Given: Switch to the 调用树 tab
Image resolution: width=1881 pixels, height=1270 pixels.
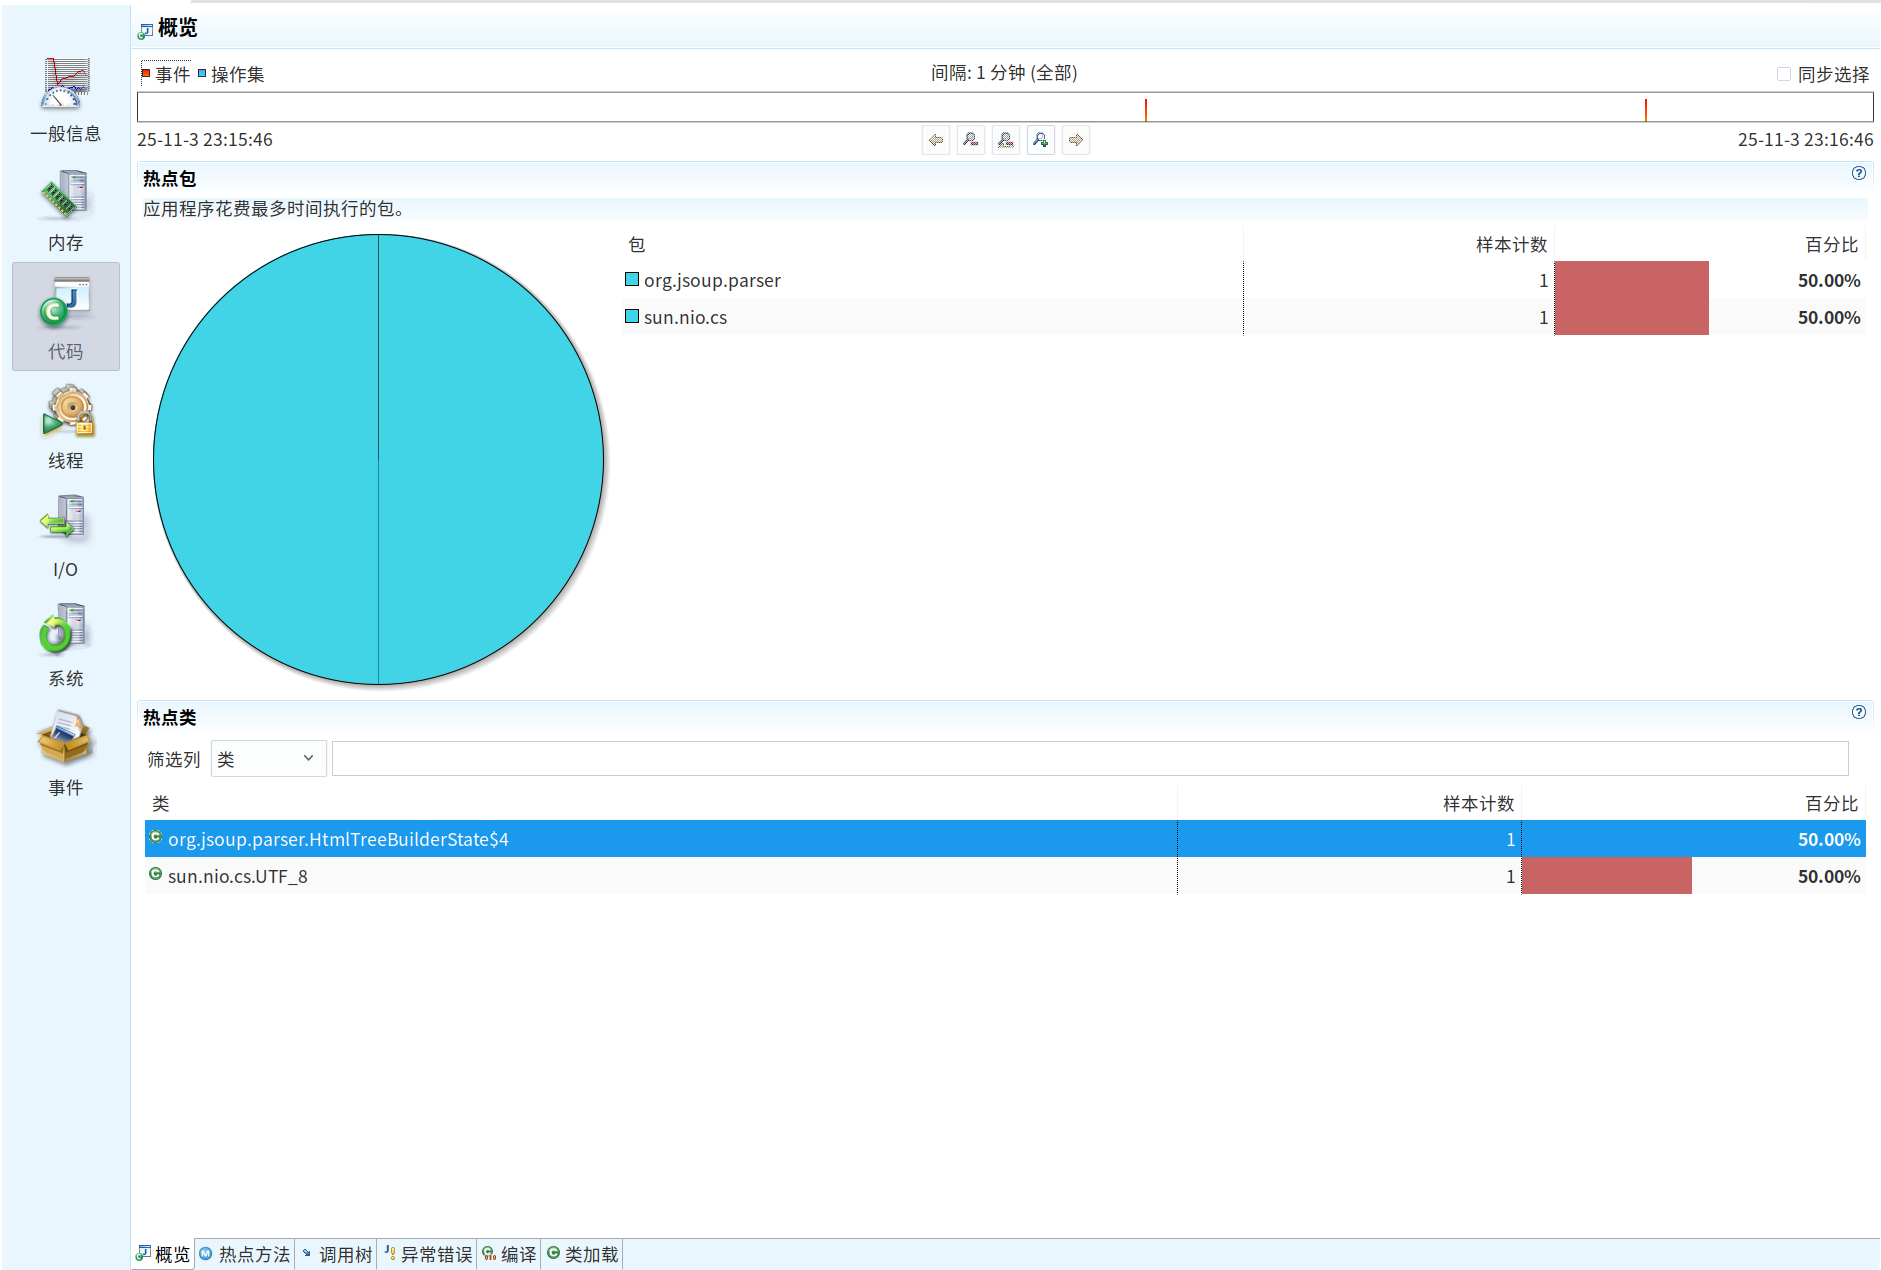Looking at the screenshot, I should click(x=337, y=1254).
